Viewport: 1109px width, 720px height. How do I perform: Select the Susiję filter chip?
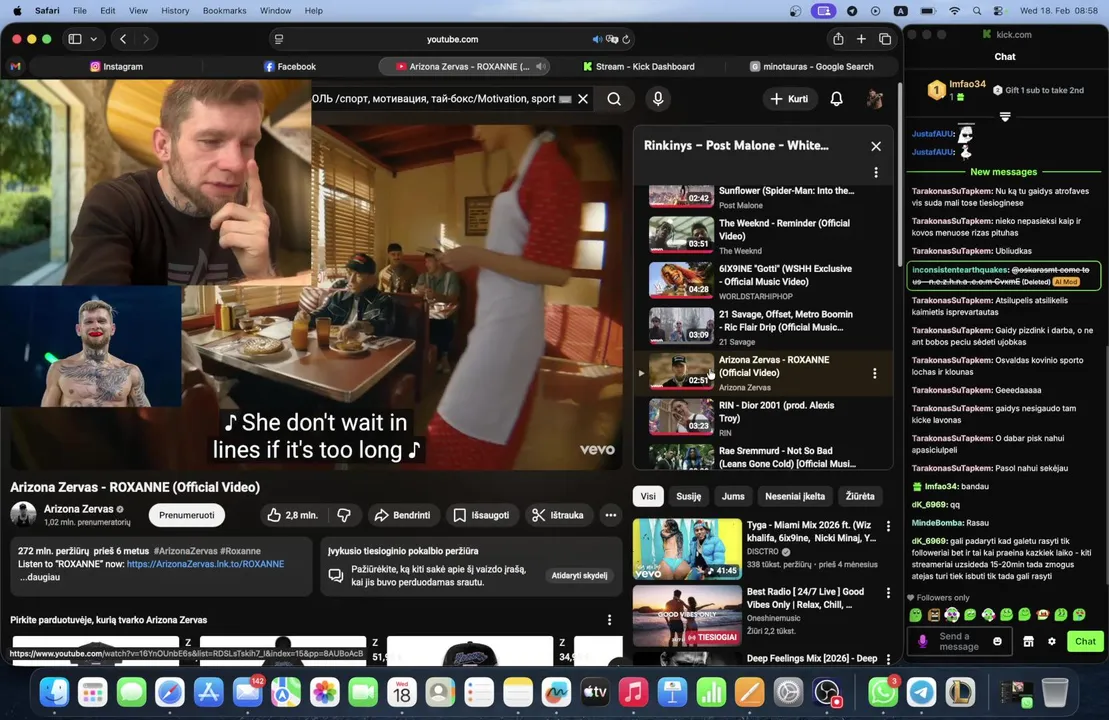[688, 496]
